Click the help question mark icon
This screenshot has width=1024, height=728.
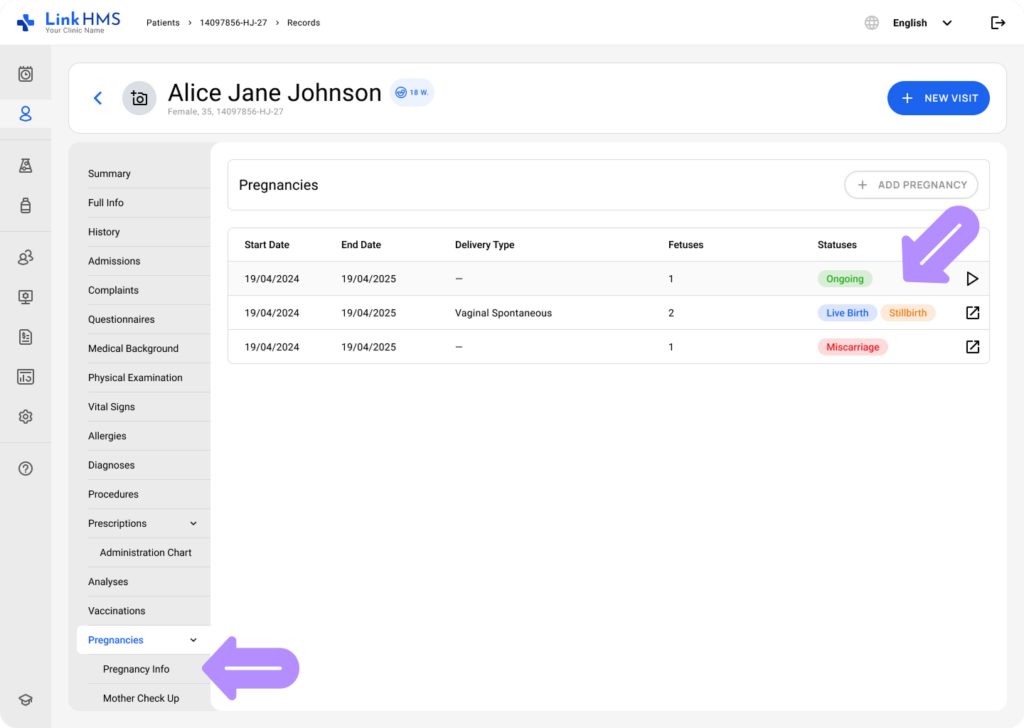pos(26,469)
